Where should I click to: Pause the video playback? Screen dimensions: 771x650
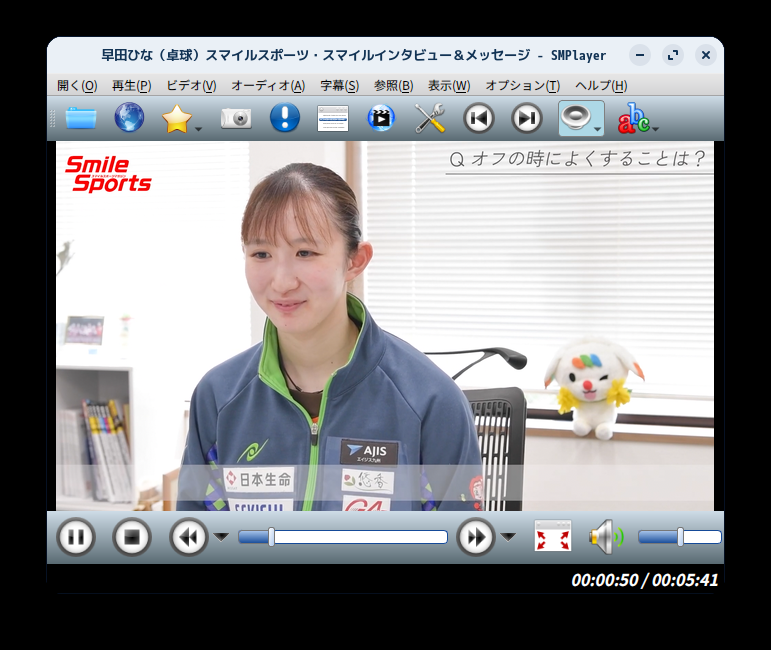coord(75,537)
